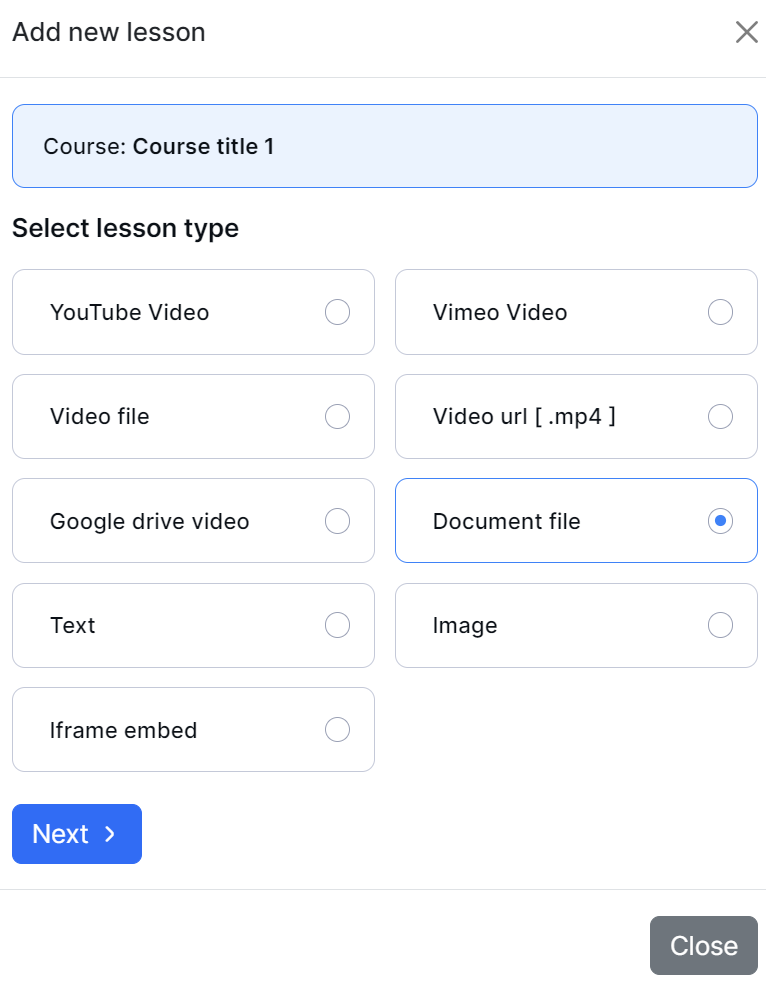
Task: Choose the Image radio button
Action: pyautogui.click(x=720, y=625)
